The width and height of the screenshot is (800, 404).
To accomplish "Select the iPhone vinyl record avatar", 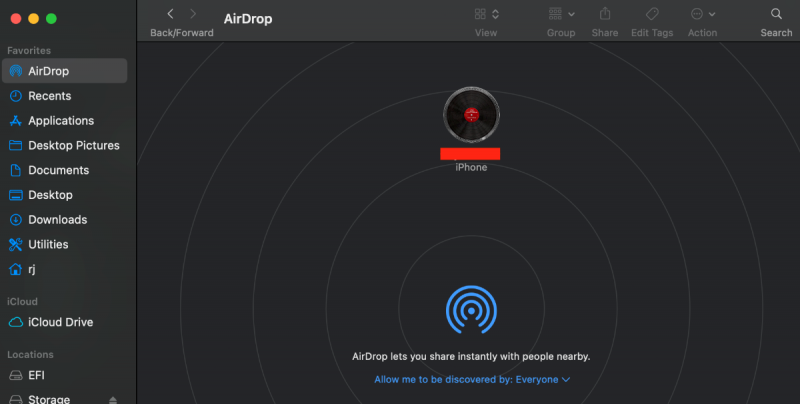I will [471, 115].
